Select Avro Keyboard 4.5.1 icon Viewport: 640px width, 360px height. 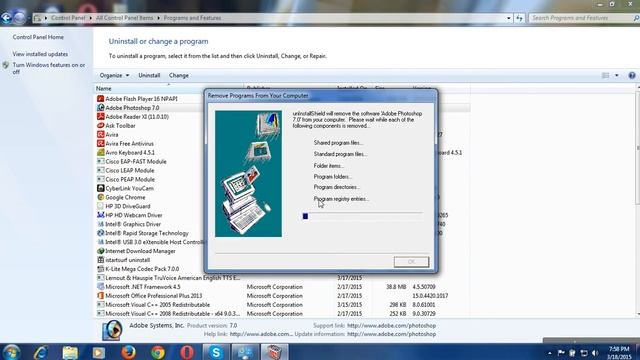[100, 153]
